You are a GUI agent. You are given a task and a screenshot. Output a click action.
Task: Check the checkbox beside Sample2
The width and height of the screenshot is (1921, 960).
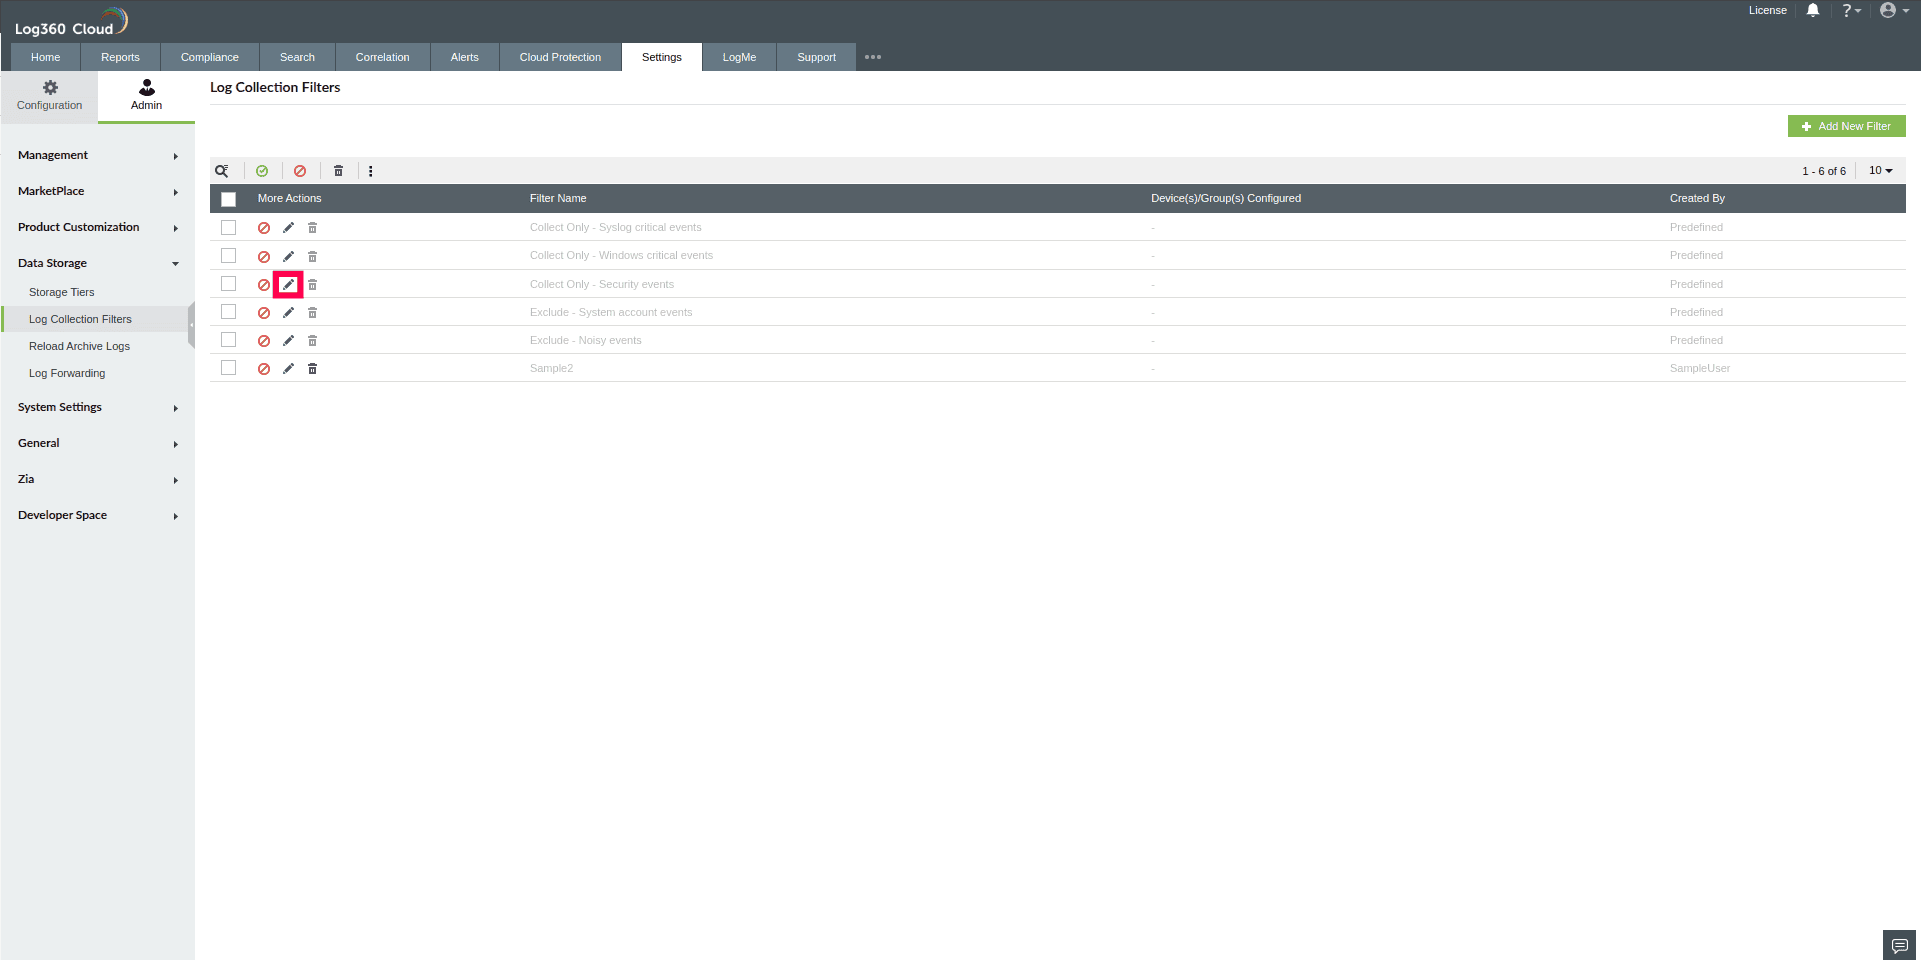(x=228, y=367)
